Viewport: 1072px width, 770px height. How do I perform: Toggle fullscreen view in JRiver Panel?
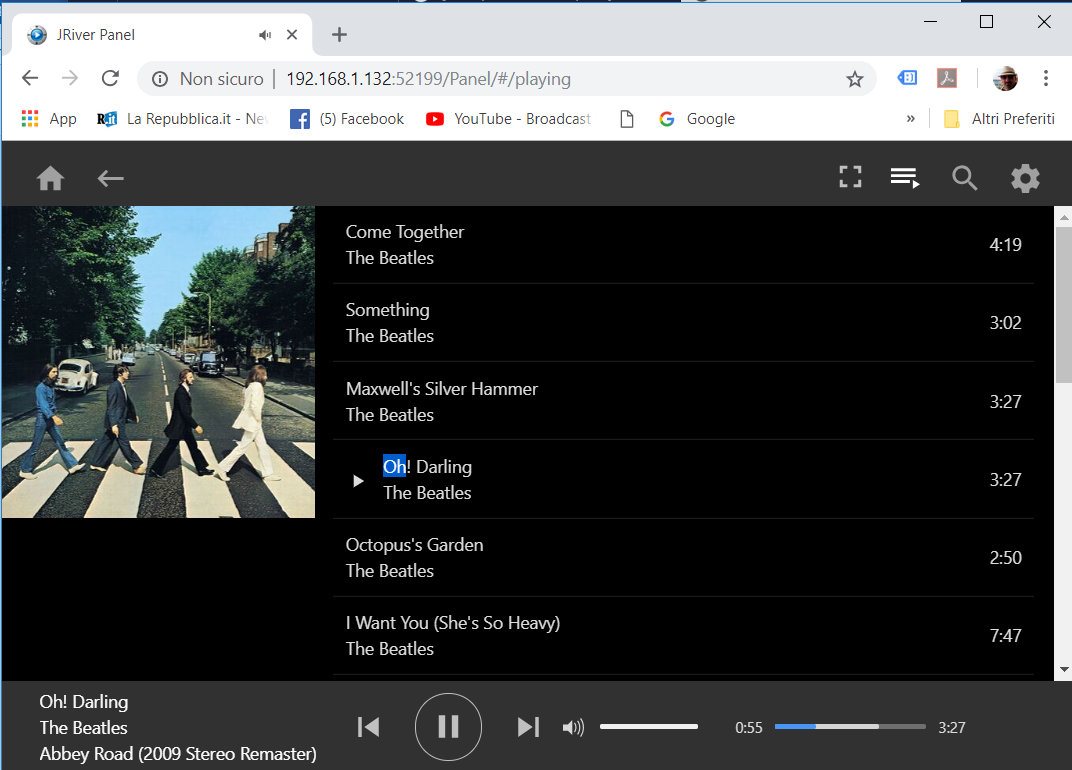[x=850, y=177]
